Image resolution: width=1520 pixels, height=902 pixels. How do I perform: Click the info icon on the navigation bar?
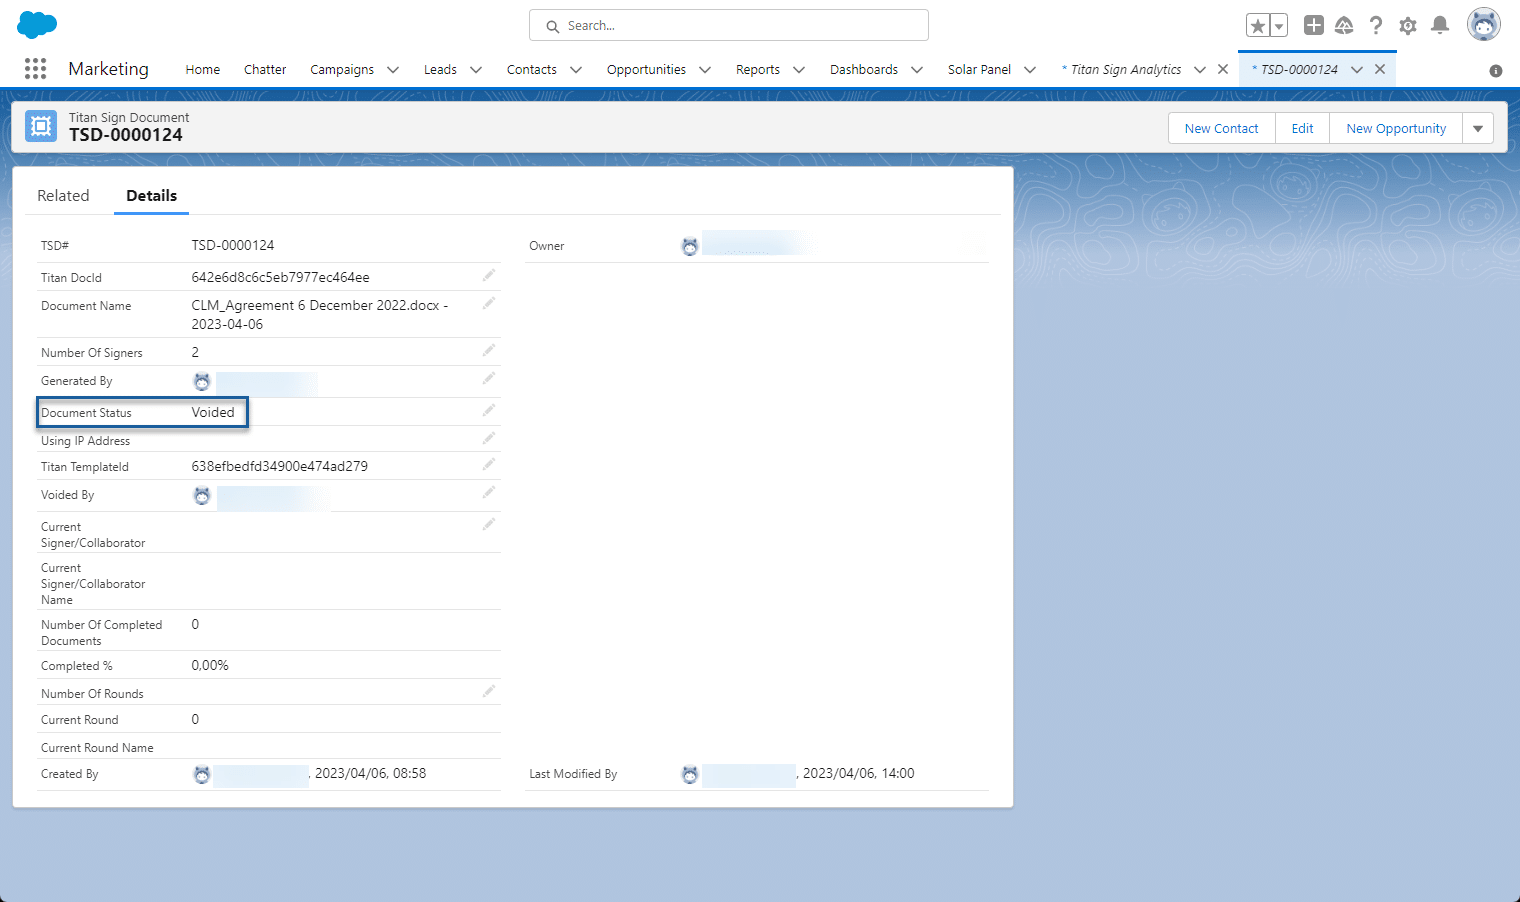point(1495,70)
